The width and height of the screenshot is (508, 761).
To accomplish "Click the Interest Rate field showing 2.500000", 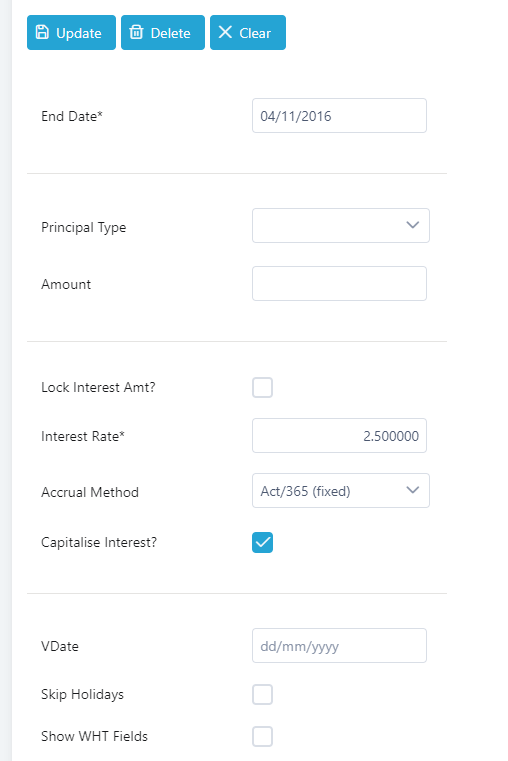I will pyautogui.click(x=339, y=435).
